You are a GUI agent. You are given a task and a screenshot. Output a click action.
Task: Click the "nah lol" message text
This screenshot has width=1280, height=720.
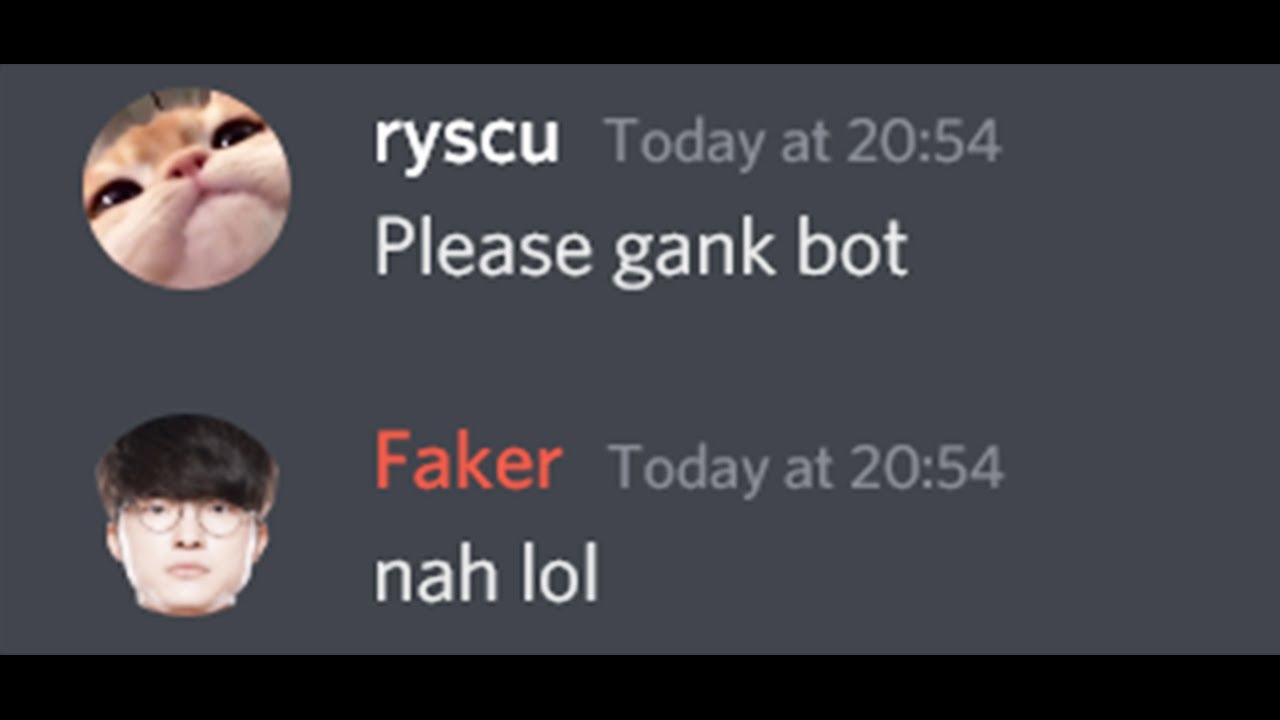[x=487, y=575]
